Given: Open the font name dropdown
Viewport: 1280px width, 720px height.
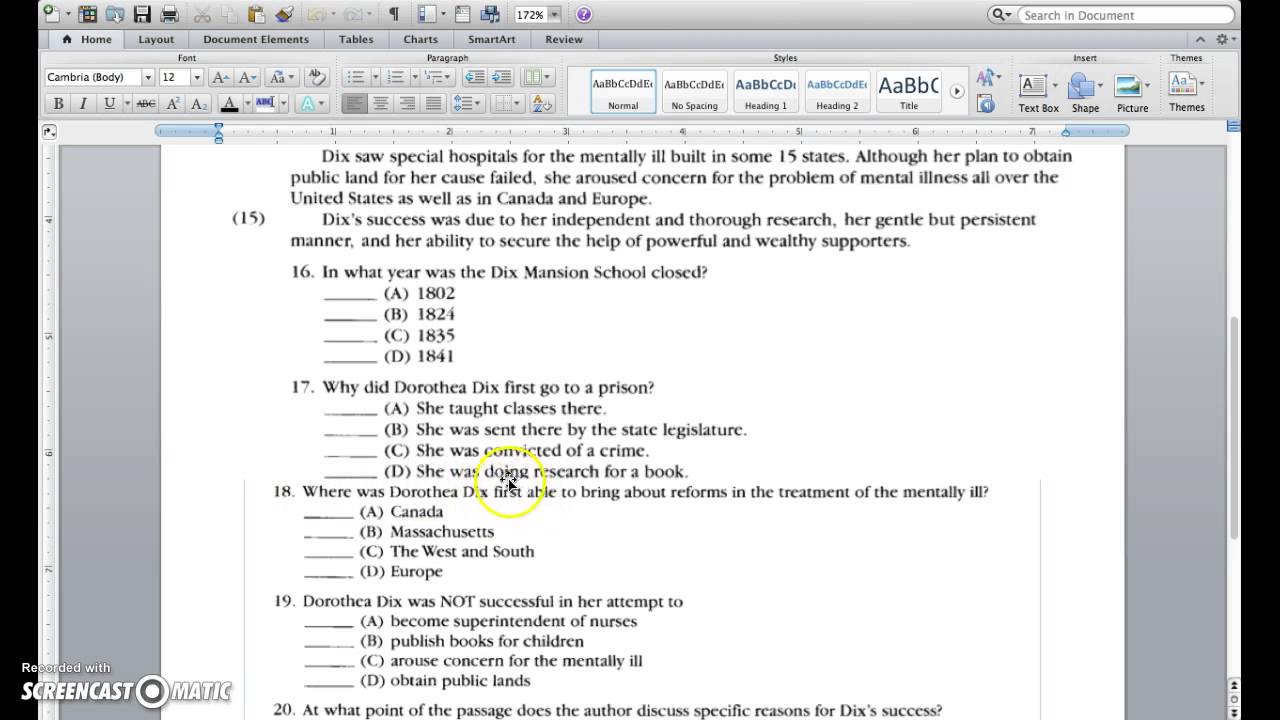Looking at the screenshot, I should (148, 77).
